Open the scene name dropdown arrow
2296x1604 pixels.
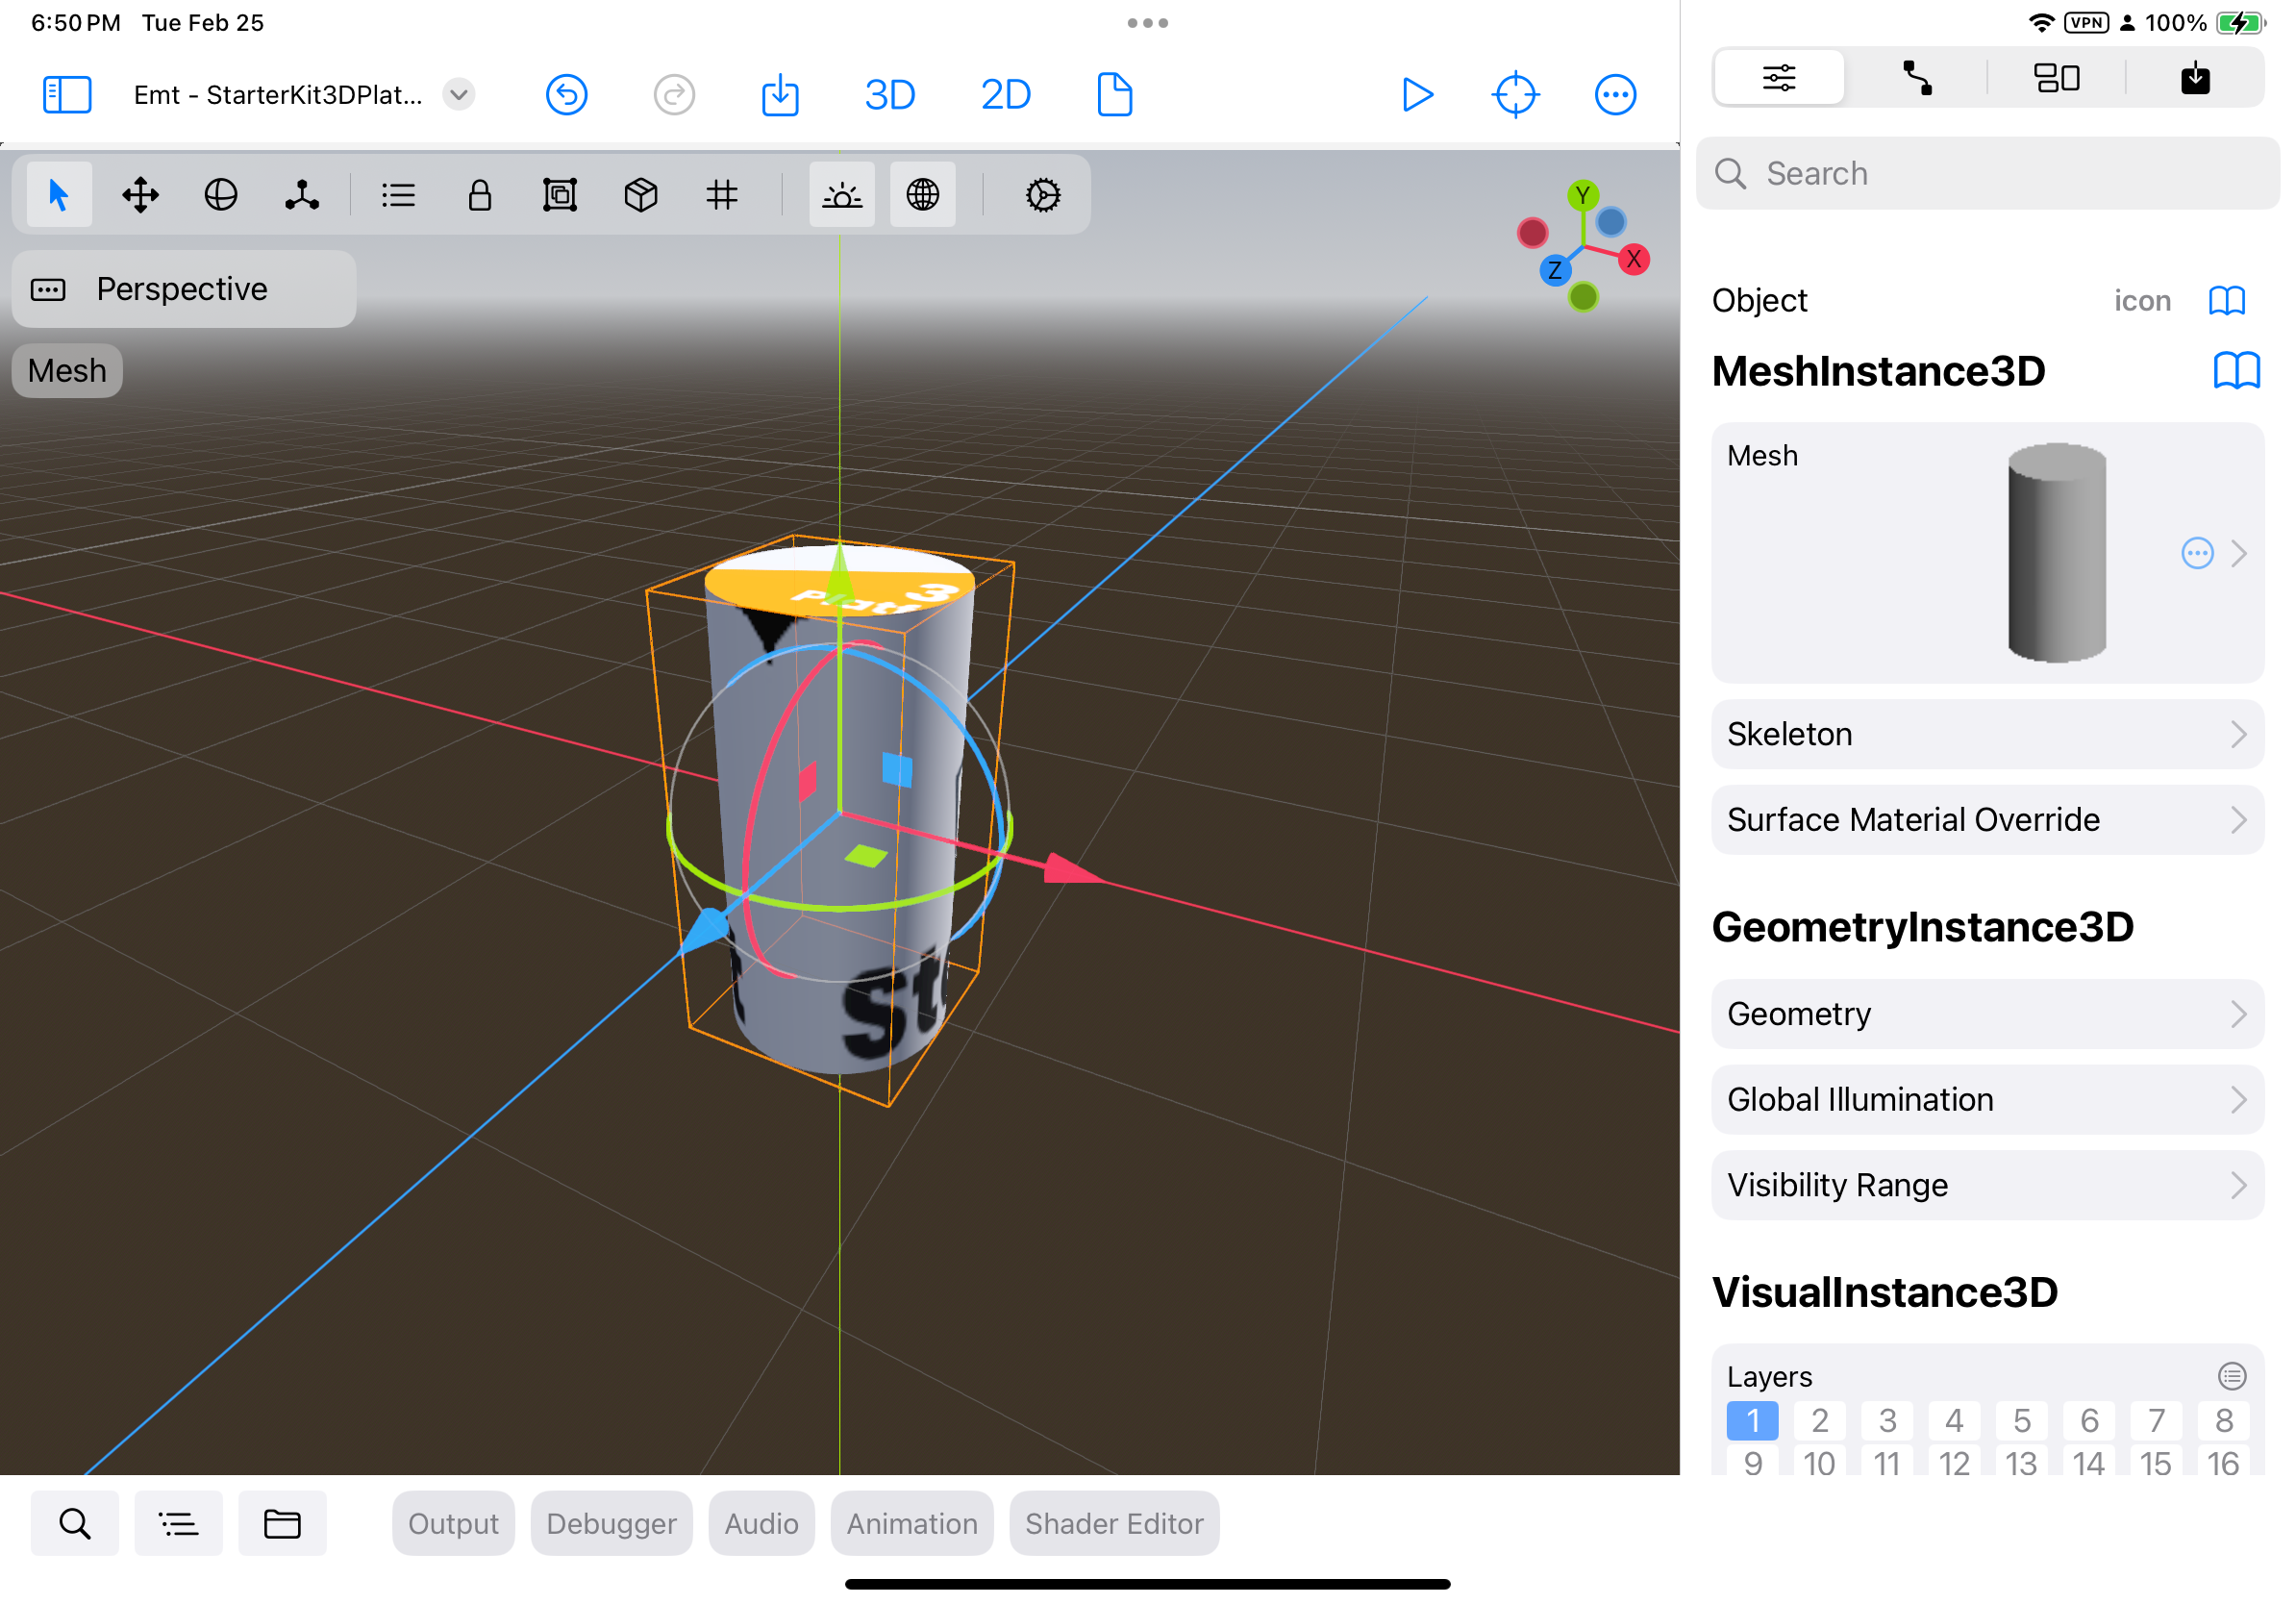click(459, 95)
